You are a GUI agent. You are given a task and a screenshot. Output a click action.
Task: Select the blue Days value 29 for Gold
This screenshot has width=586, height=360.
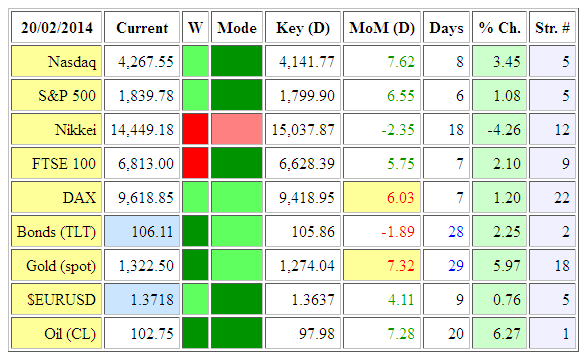click(446, 265)
